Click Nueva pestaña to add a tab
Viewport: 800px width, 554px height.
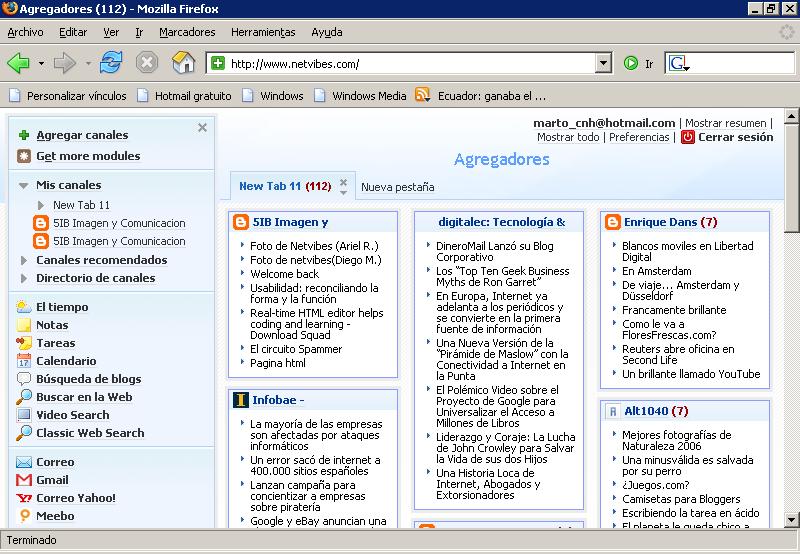point(397,187)
